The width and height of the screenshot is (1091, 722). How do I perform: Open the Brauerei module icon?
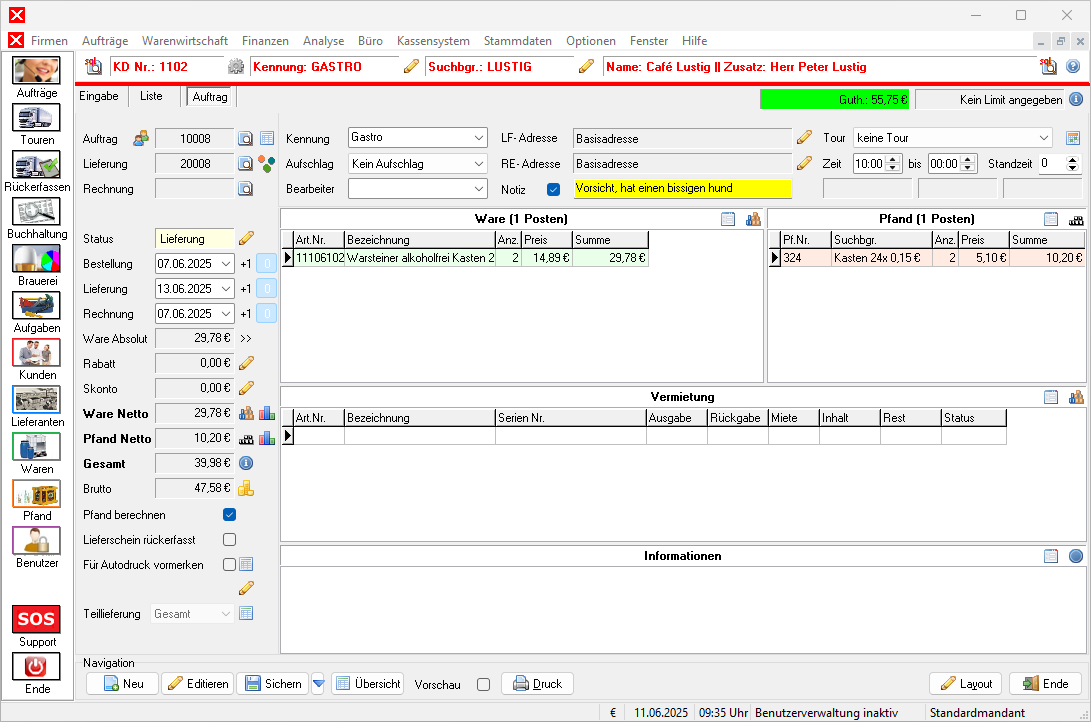(x=37, y=259)
